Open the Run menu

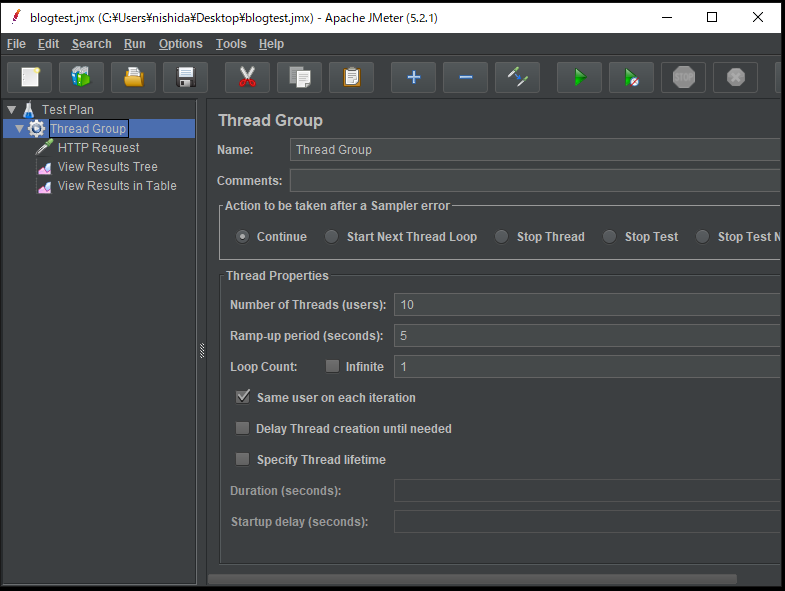click(135, 44)
